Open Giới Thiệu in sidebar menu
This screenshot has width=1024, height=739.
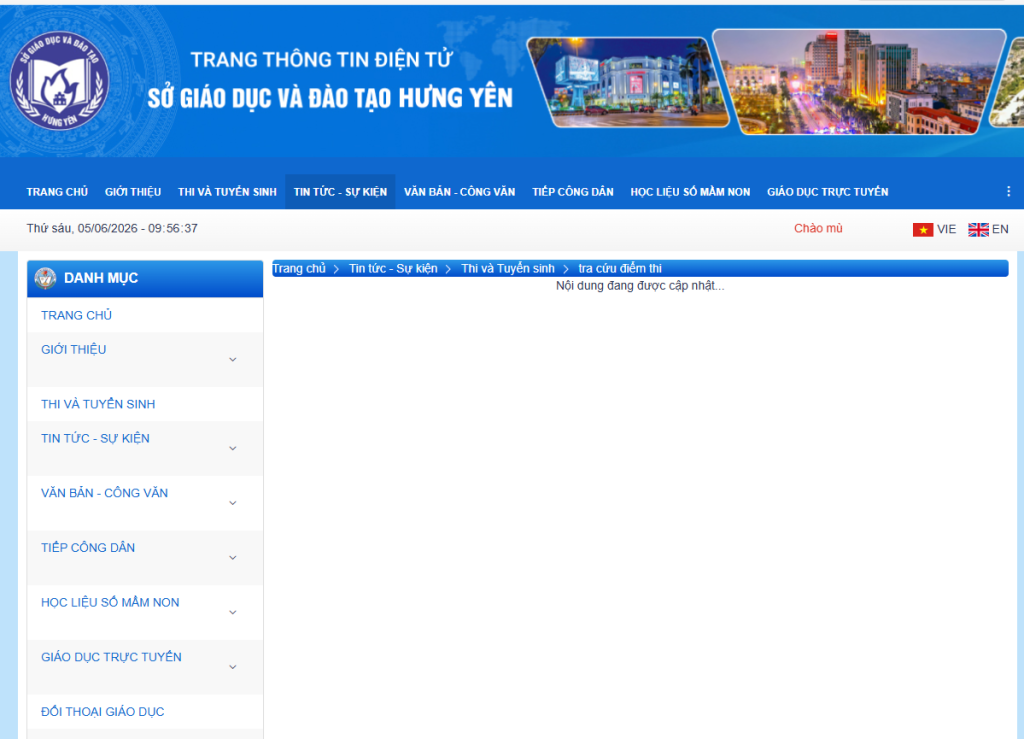tap(73, 349)
